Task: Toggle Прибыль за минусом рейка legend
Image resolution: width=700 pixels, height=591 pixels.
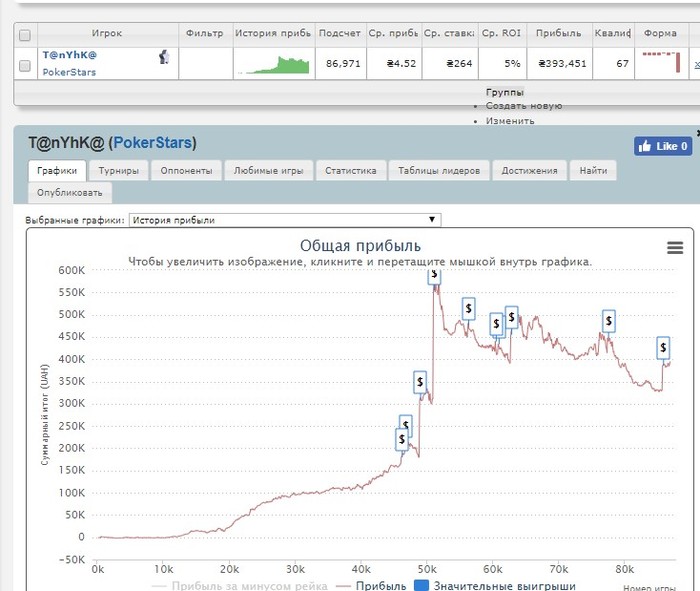Action: tap(240, 586)
